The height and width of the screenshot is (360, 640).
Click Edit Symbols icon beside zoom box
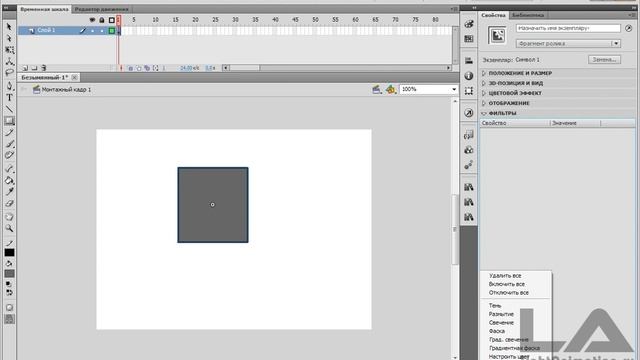click(x=391, y=89)
